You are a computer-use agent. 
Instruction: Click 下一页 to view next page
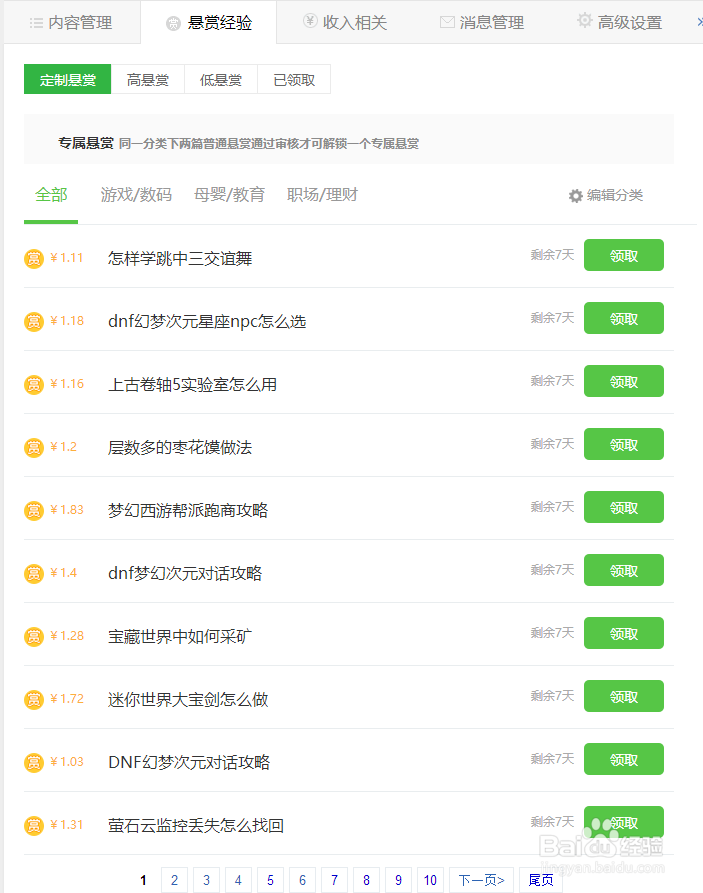point(481,880)
